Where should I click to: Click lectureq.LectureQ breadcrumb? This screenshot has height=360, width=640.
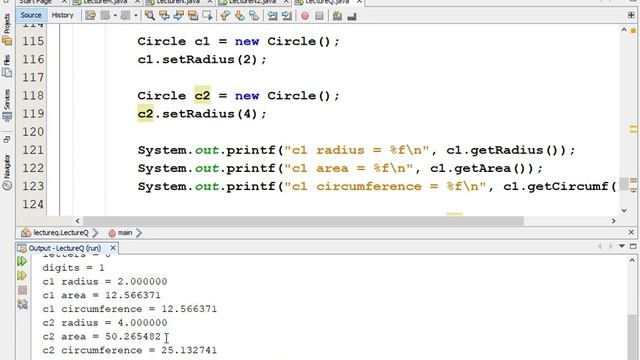coord(60,233)
